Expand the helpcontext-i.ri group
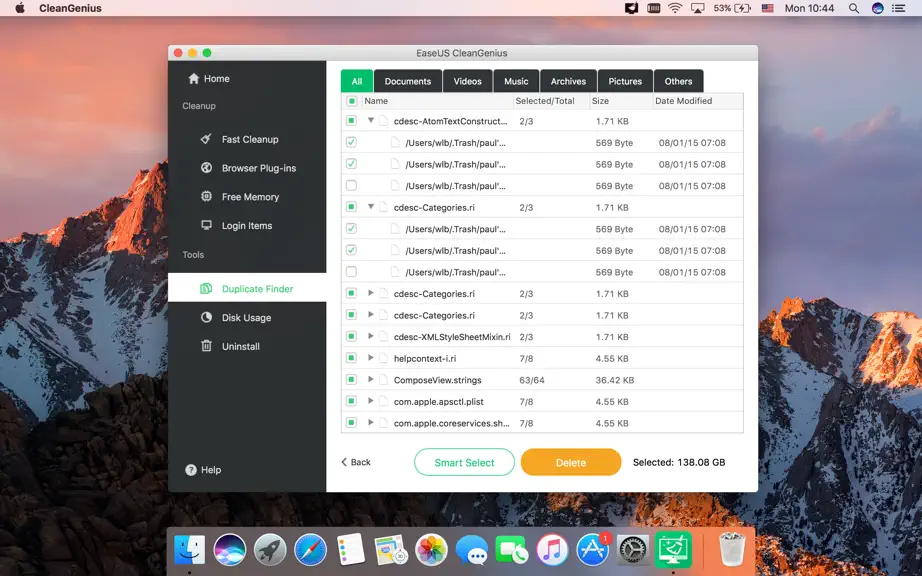This screenshot has width=922, height=576. [x=370, y=358]
